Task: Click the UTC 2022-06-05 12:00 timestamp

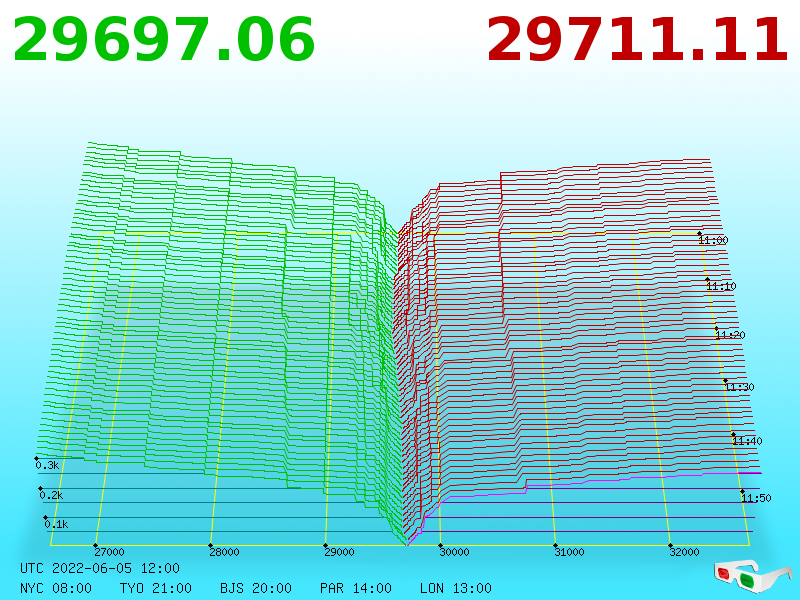Action: 100,568
